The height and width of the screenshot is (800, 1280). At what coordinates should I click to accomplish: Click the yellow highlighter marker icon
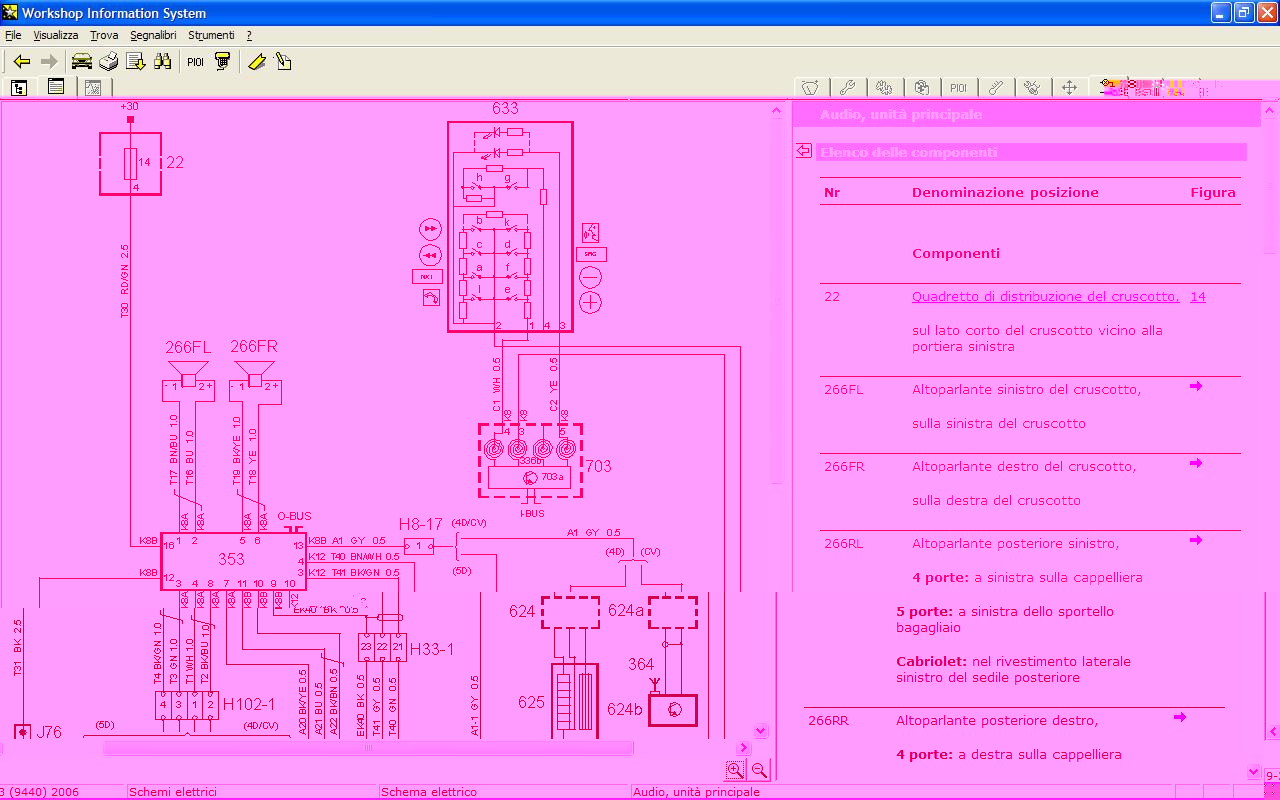tap(257, 62)
